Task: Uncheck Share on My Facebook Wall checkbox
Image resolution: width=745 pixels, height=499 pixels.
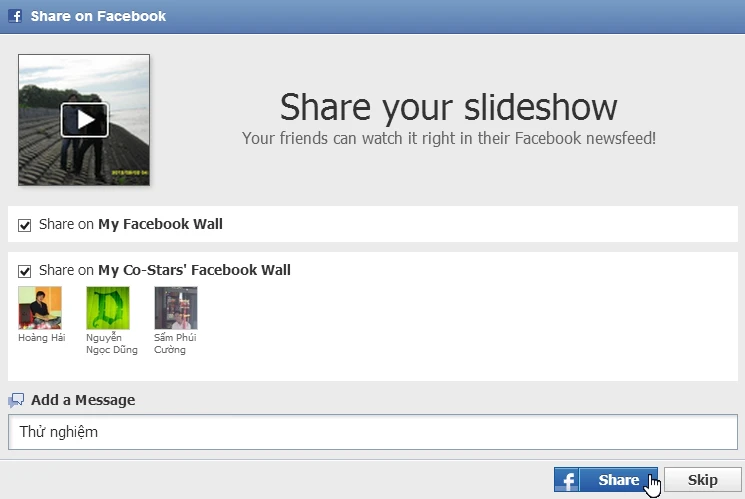Action: pos(25,225)
